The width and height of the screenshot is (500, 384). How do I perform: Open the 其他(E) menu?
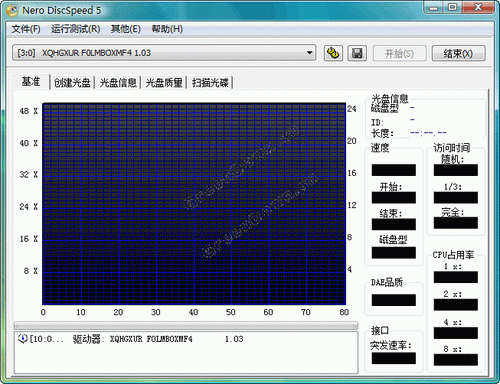[126, 29]
